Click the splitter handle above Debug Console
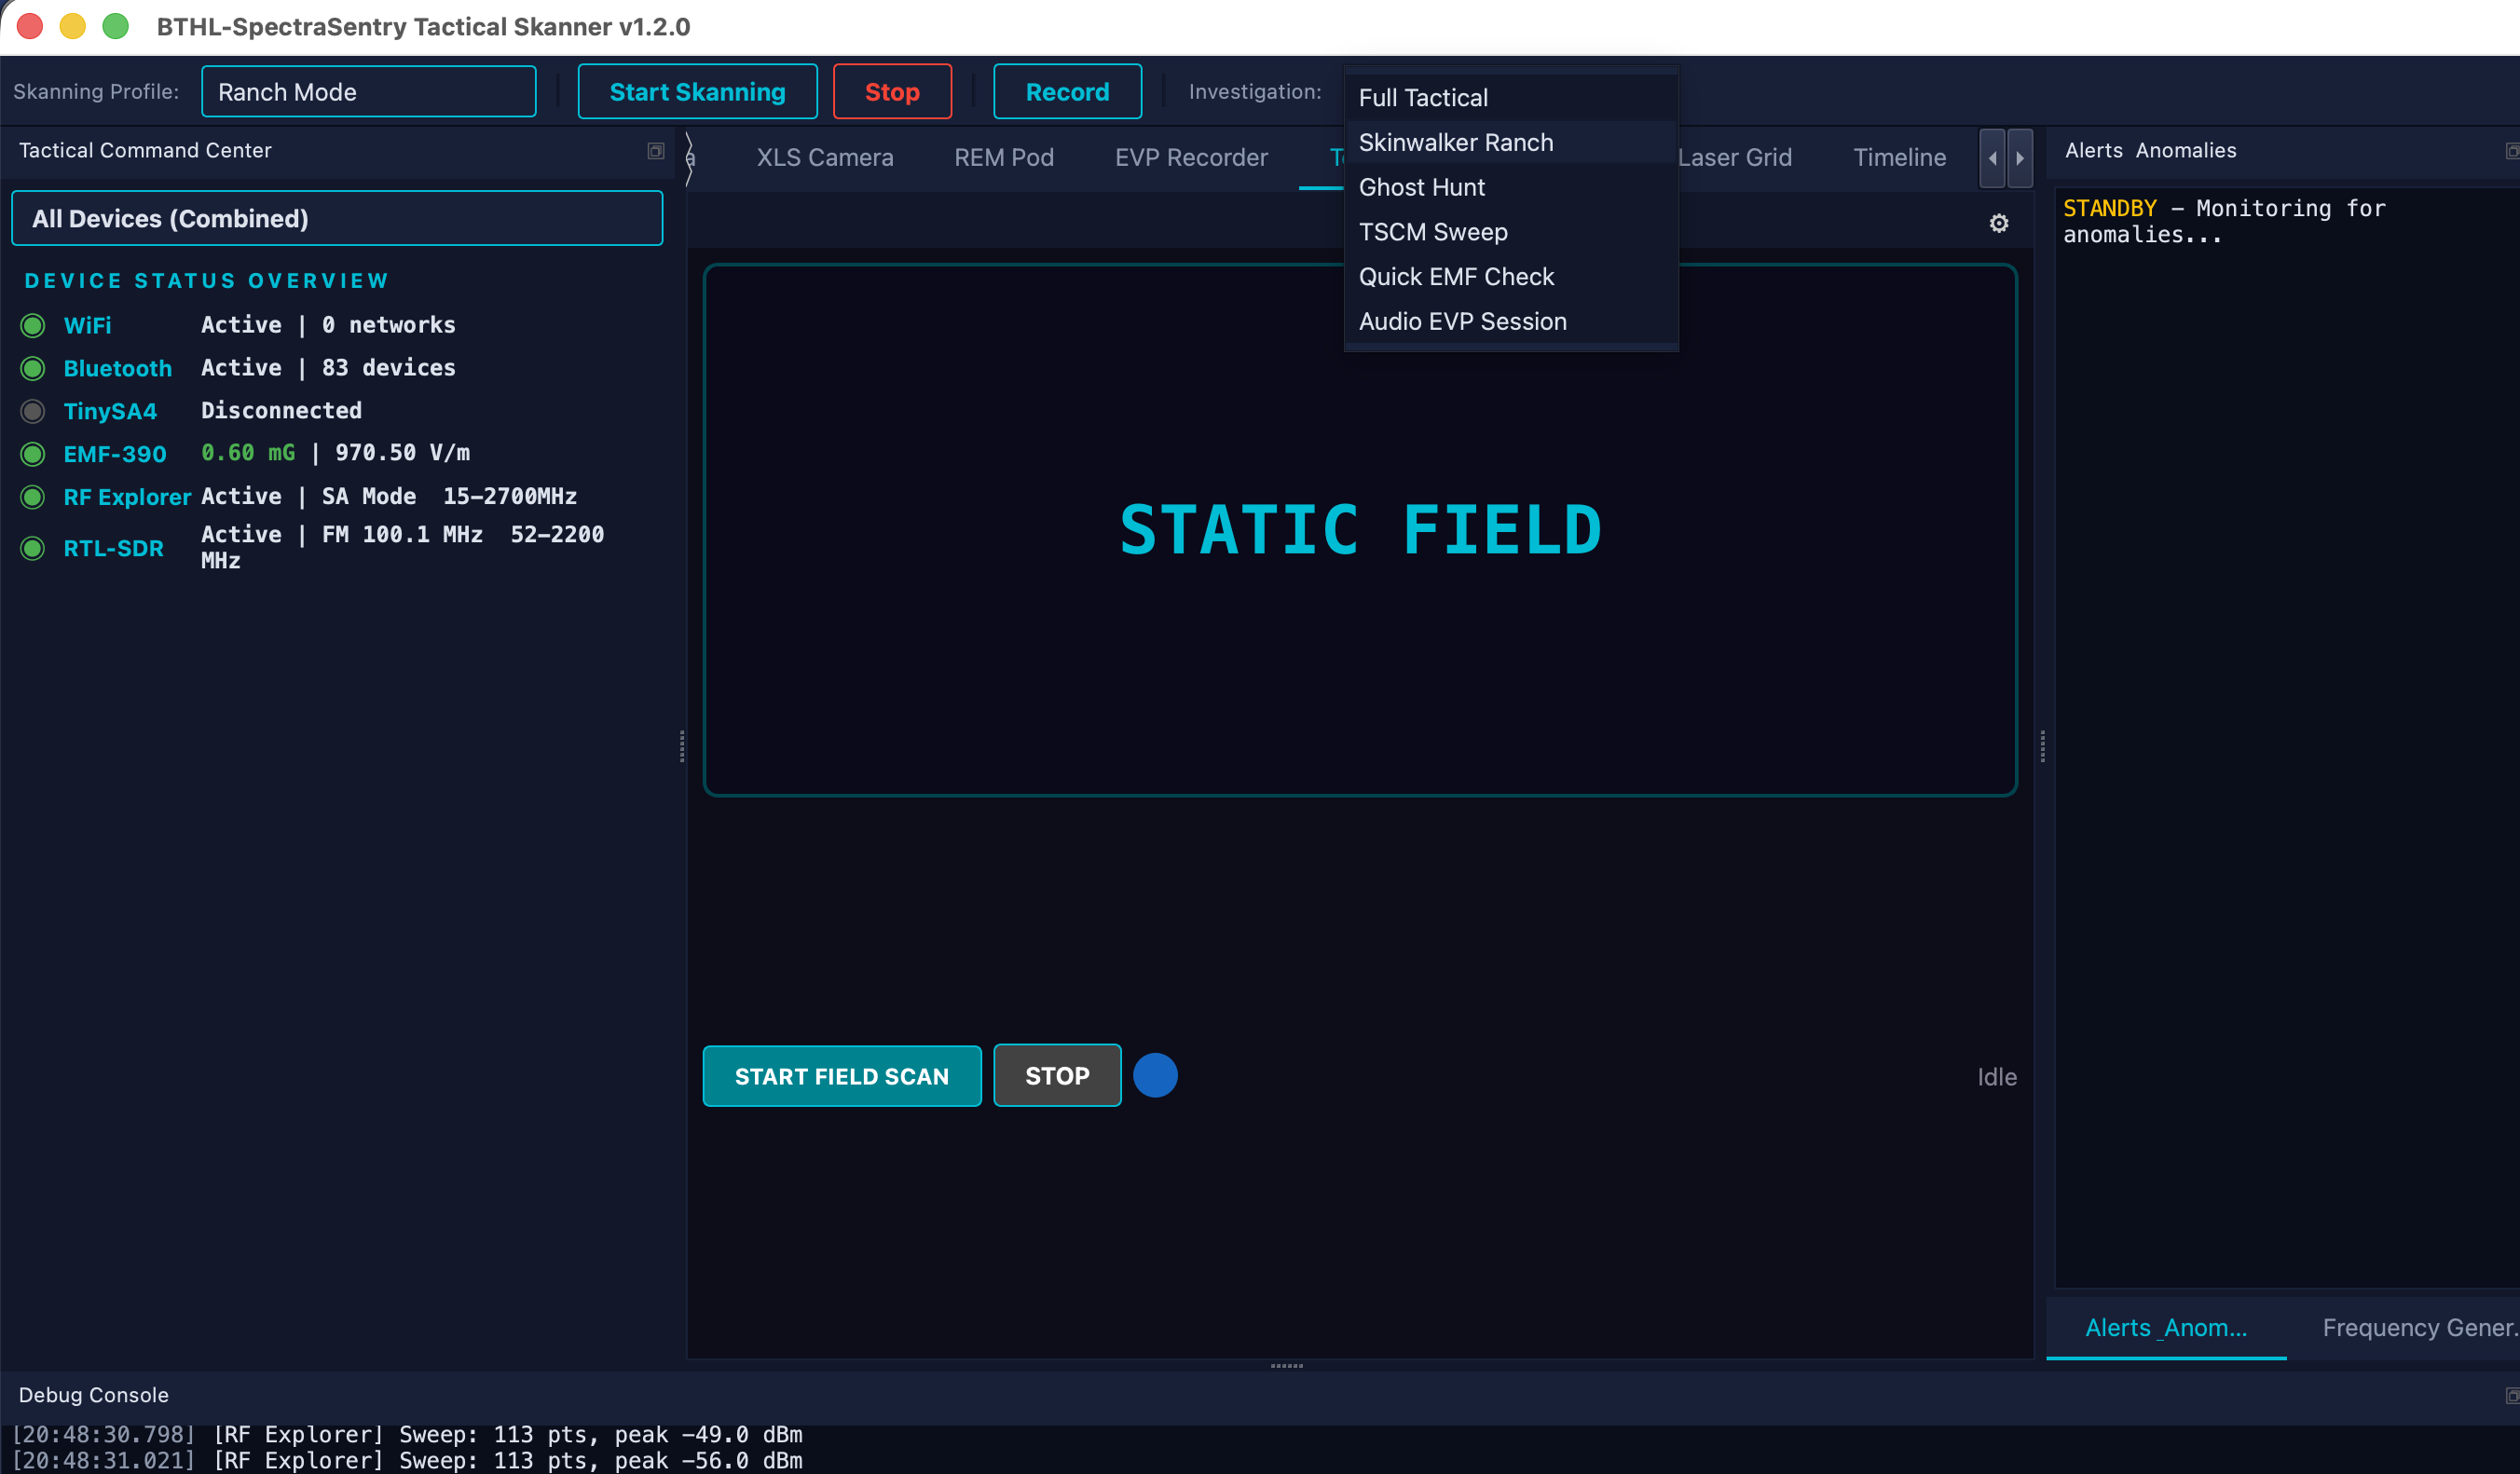Viewport: 2520px width, 1474px height. 1286,1365
